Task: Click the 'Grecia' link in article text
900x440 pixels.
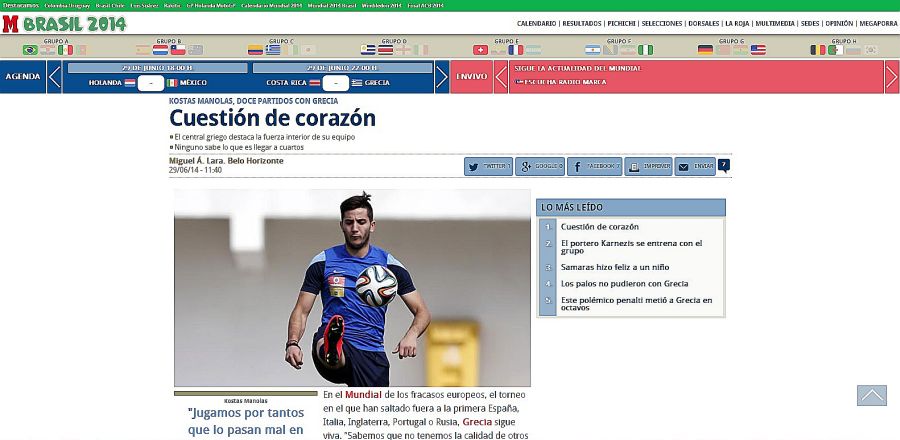Action: click(476, 422)
